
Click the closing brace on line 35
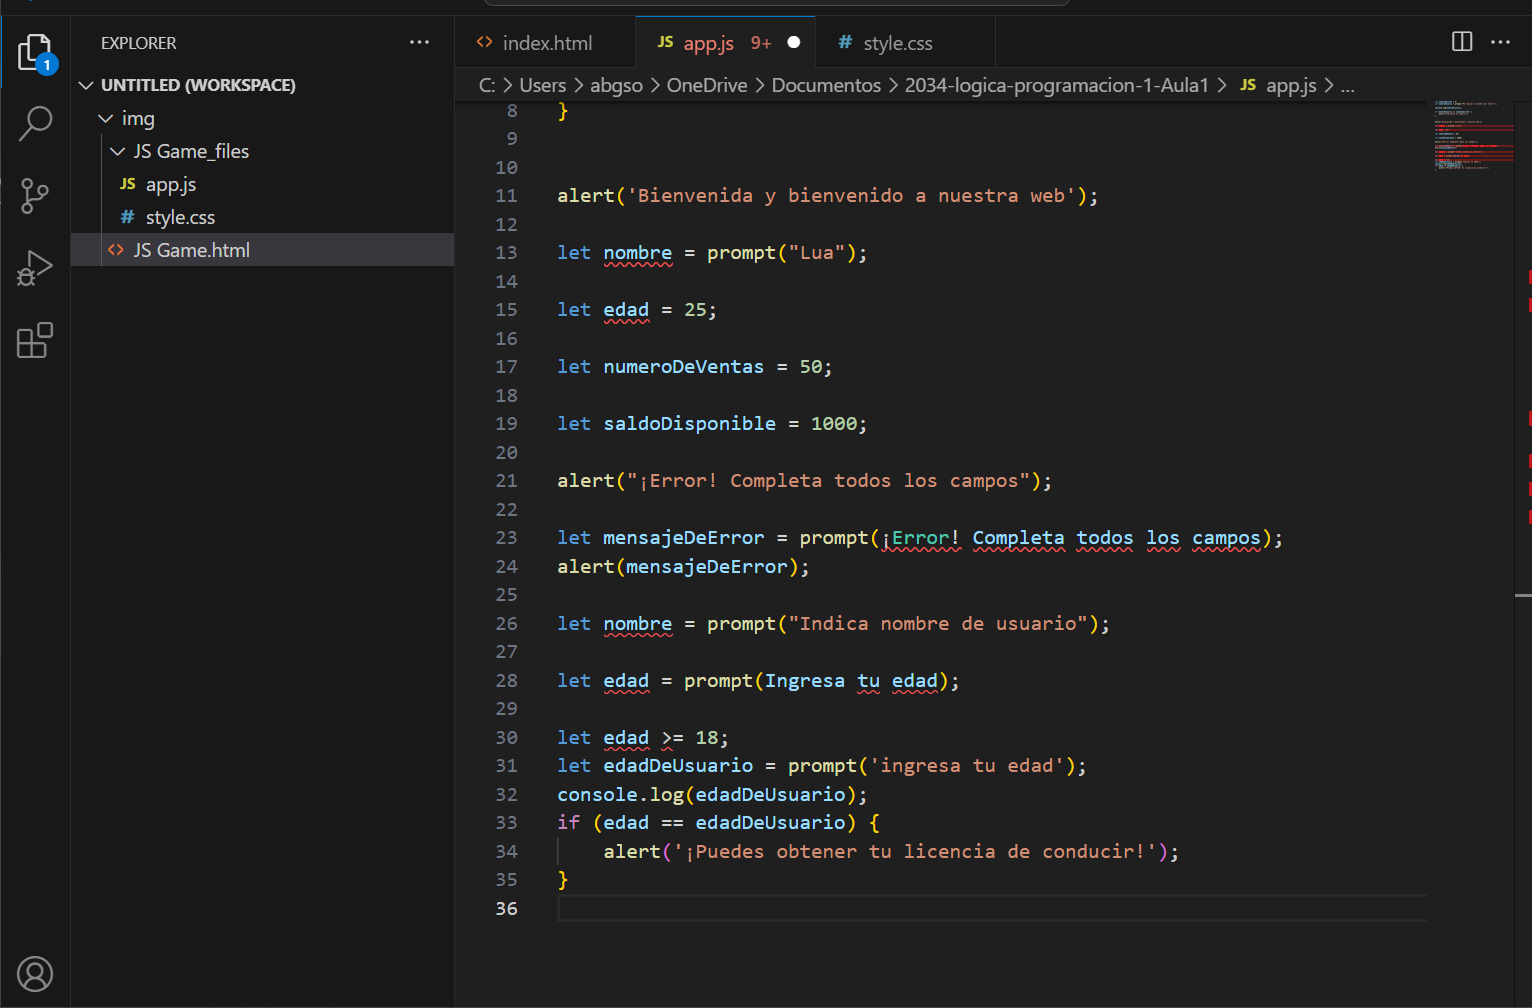tap(563, 880)
